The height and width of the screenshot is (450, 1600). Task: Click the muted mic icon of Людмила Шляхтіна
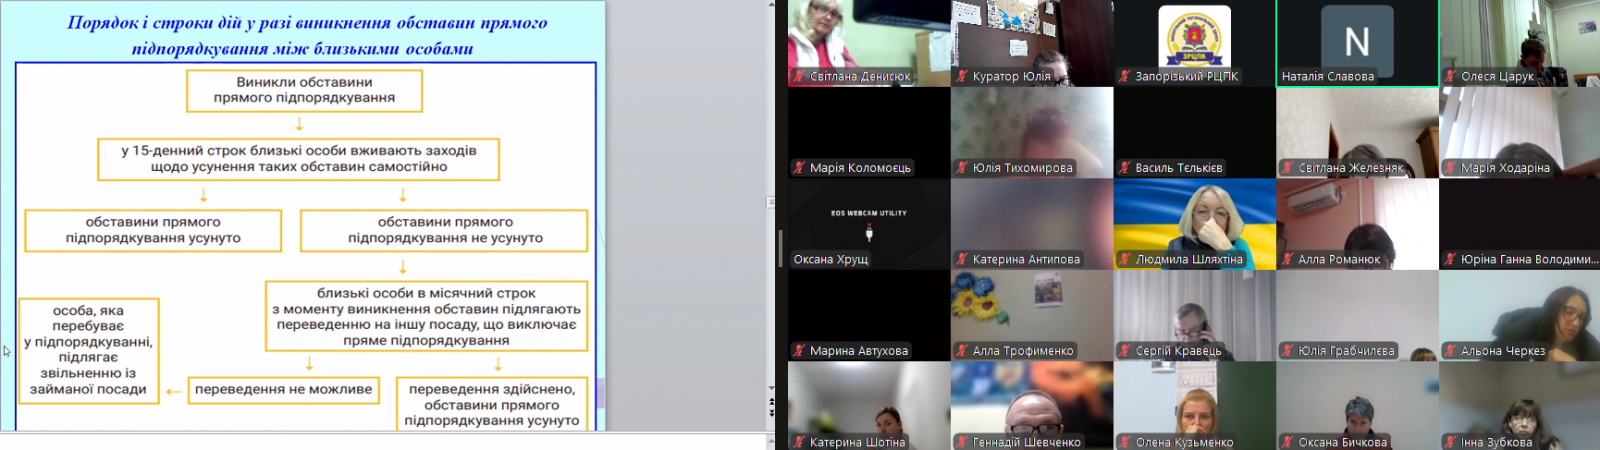(x=1125, y=259)
